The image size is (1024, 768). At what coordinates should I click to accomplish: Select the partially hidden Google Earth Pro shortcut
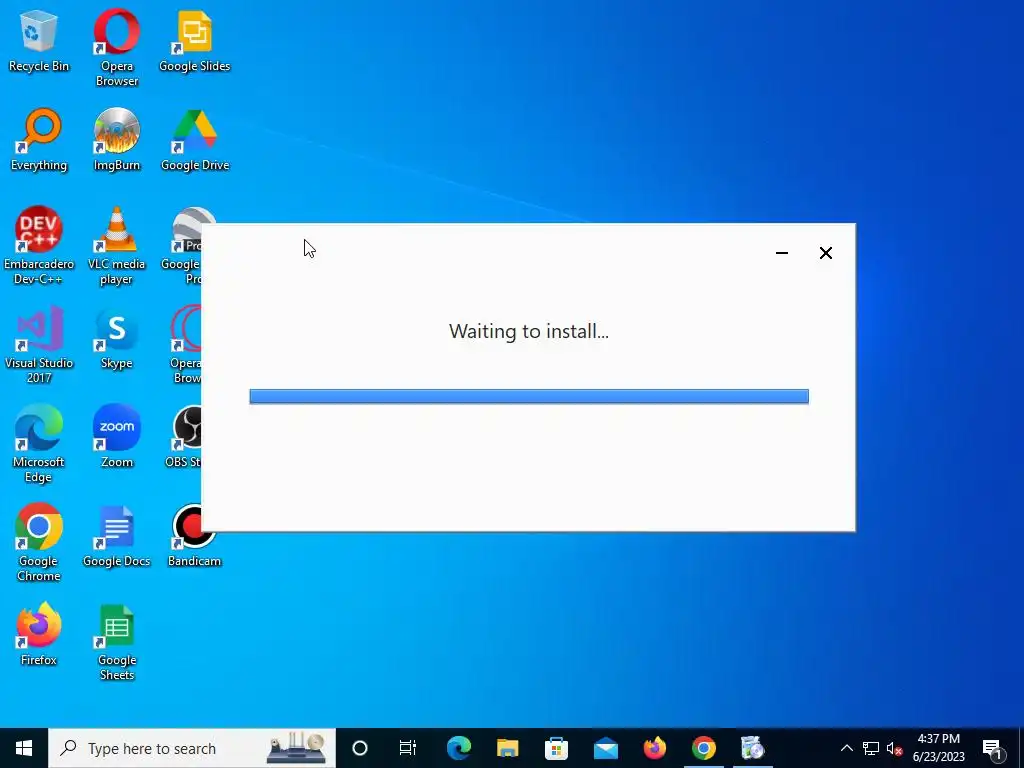coord(182,246)
